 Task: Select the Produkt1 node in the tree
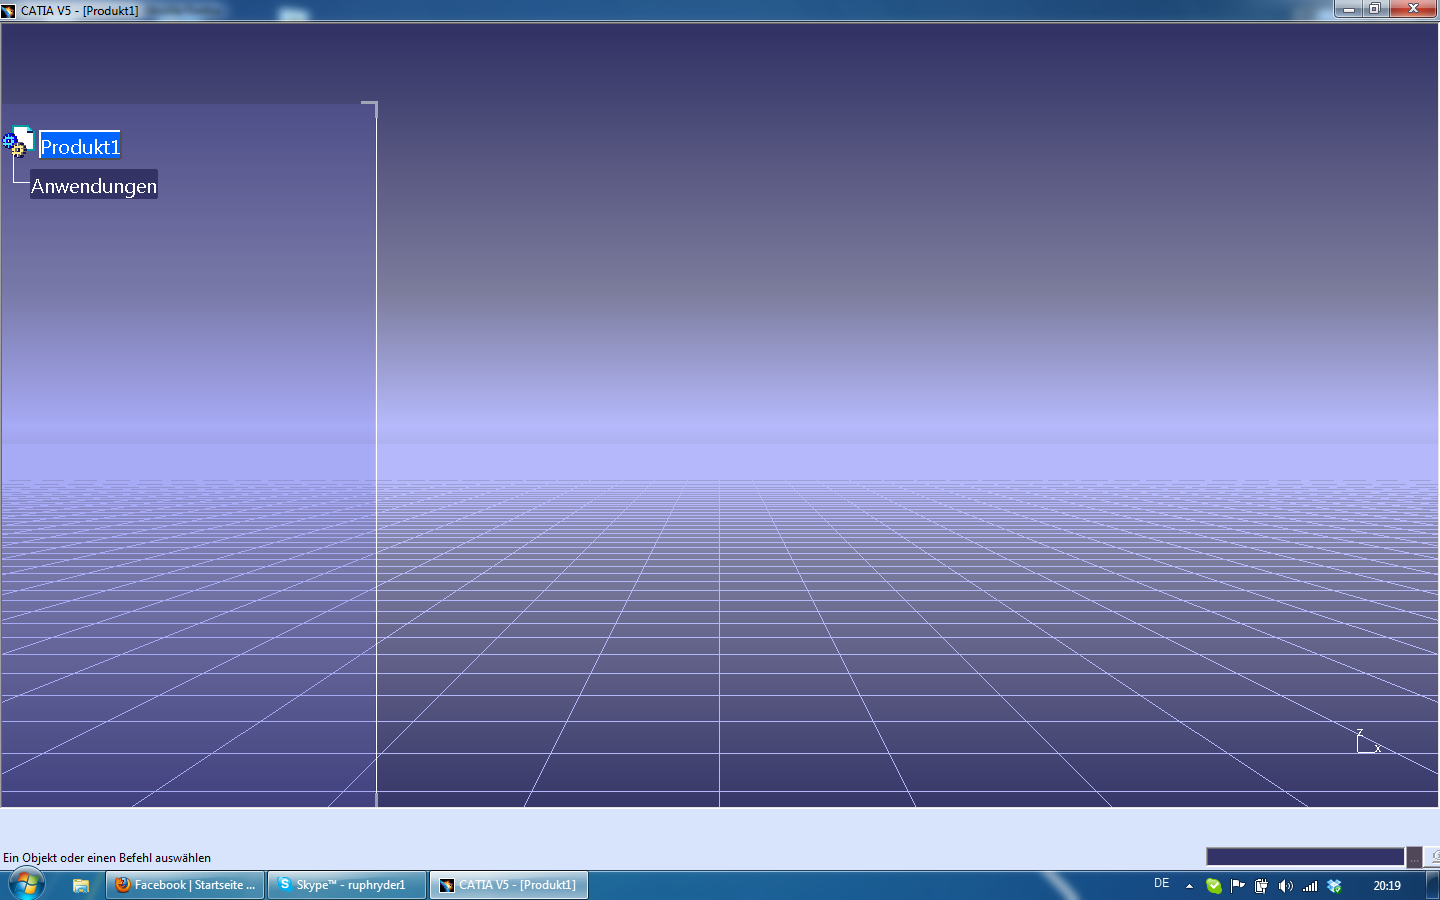click(x=80, y=146)
